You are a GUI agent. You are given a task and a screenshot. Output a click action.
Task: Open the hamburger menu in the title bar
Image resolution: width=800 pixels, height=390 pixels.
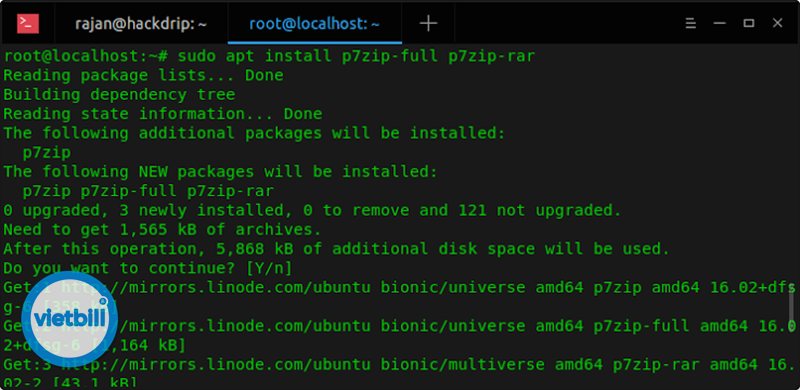(x=691, y=23)
